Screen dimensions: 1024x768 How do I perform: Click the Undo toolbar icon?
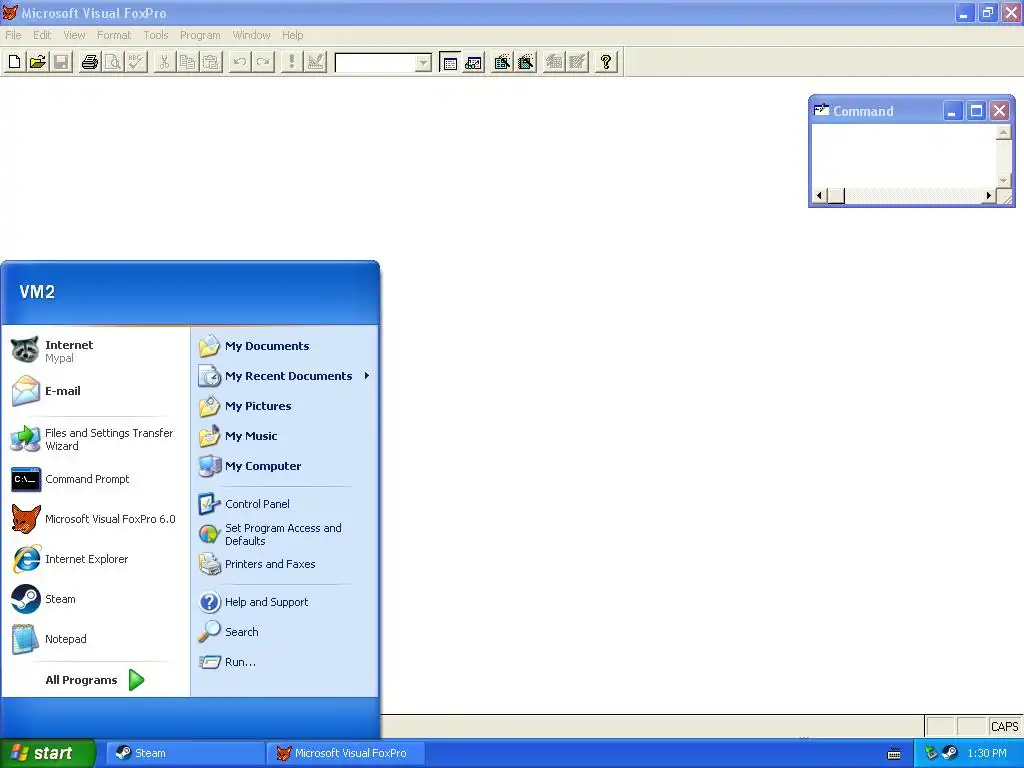coord(240,62)
